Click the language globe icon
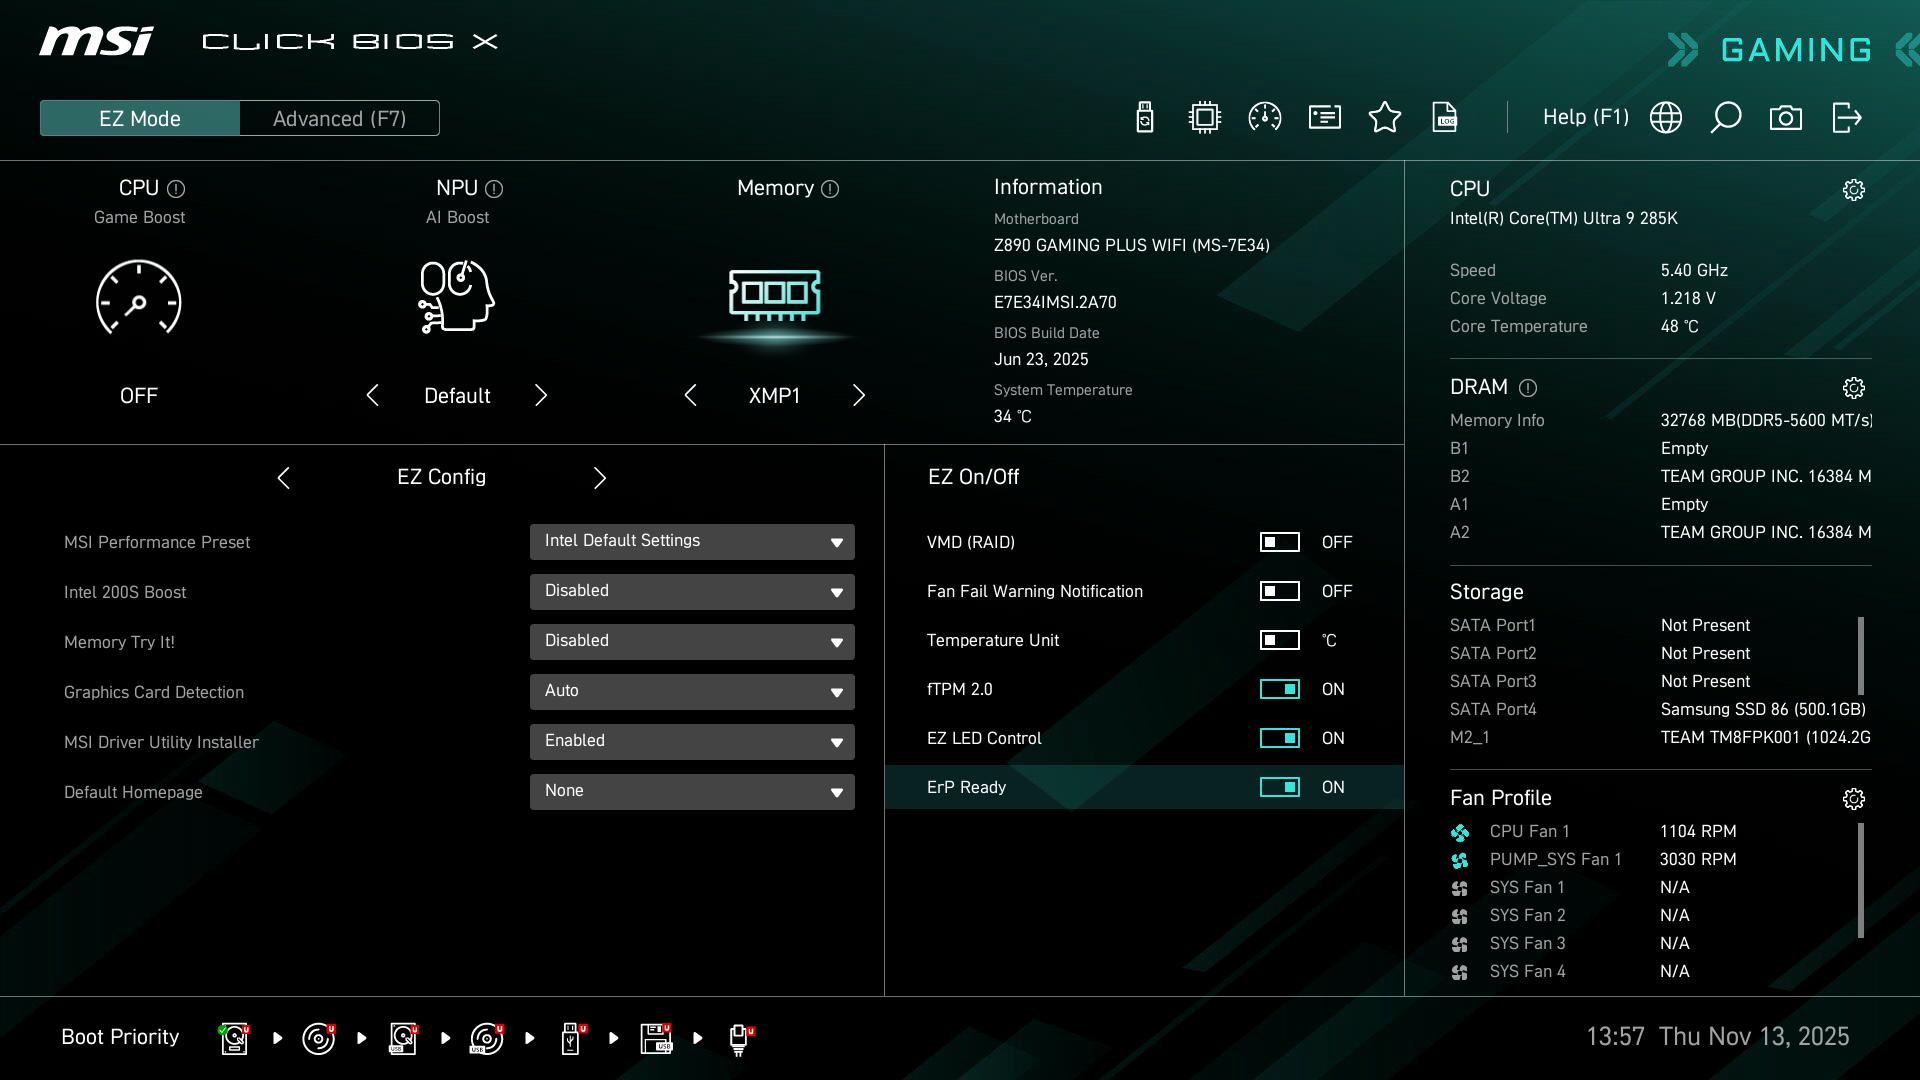Screen dimensions: 1920x1080 click(1665, 118)
